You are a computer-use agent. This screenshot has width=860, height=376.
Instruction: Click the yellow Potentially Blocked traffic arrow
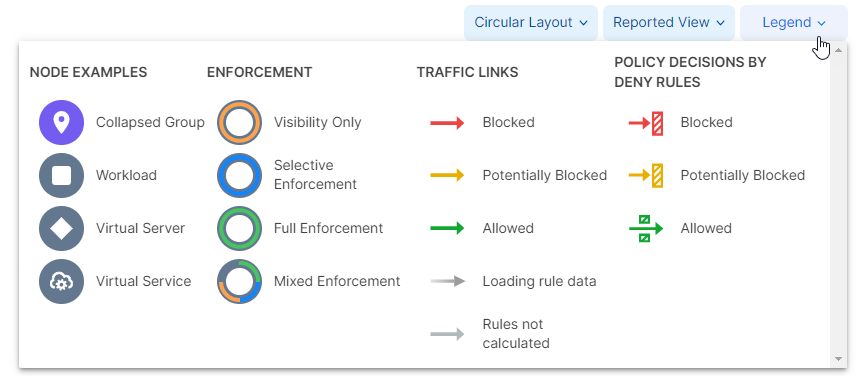point(448,175)
